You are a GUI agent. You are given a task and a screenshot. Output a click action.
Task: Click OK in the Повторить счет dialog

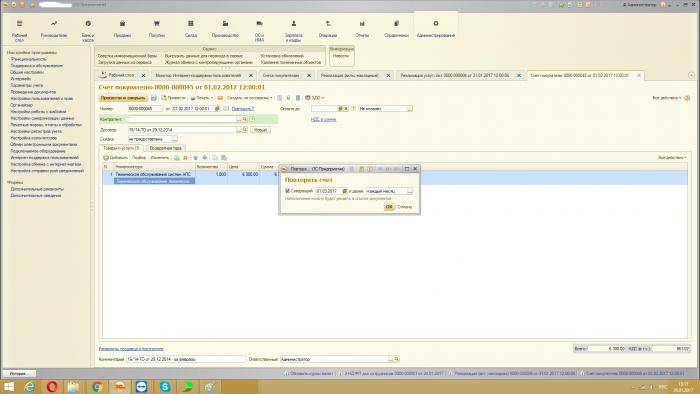click(389, 207)
